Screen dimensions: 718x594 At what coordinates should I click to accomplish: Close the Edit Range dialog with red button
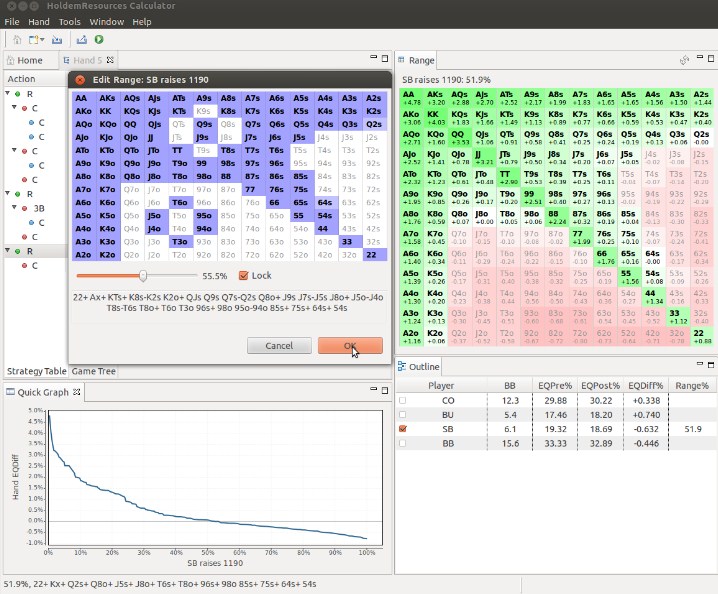[x=80, y=79]
